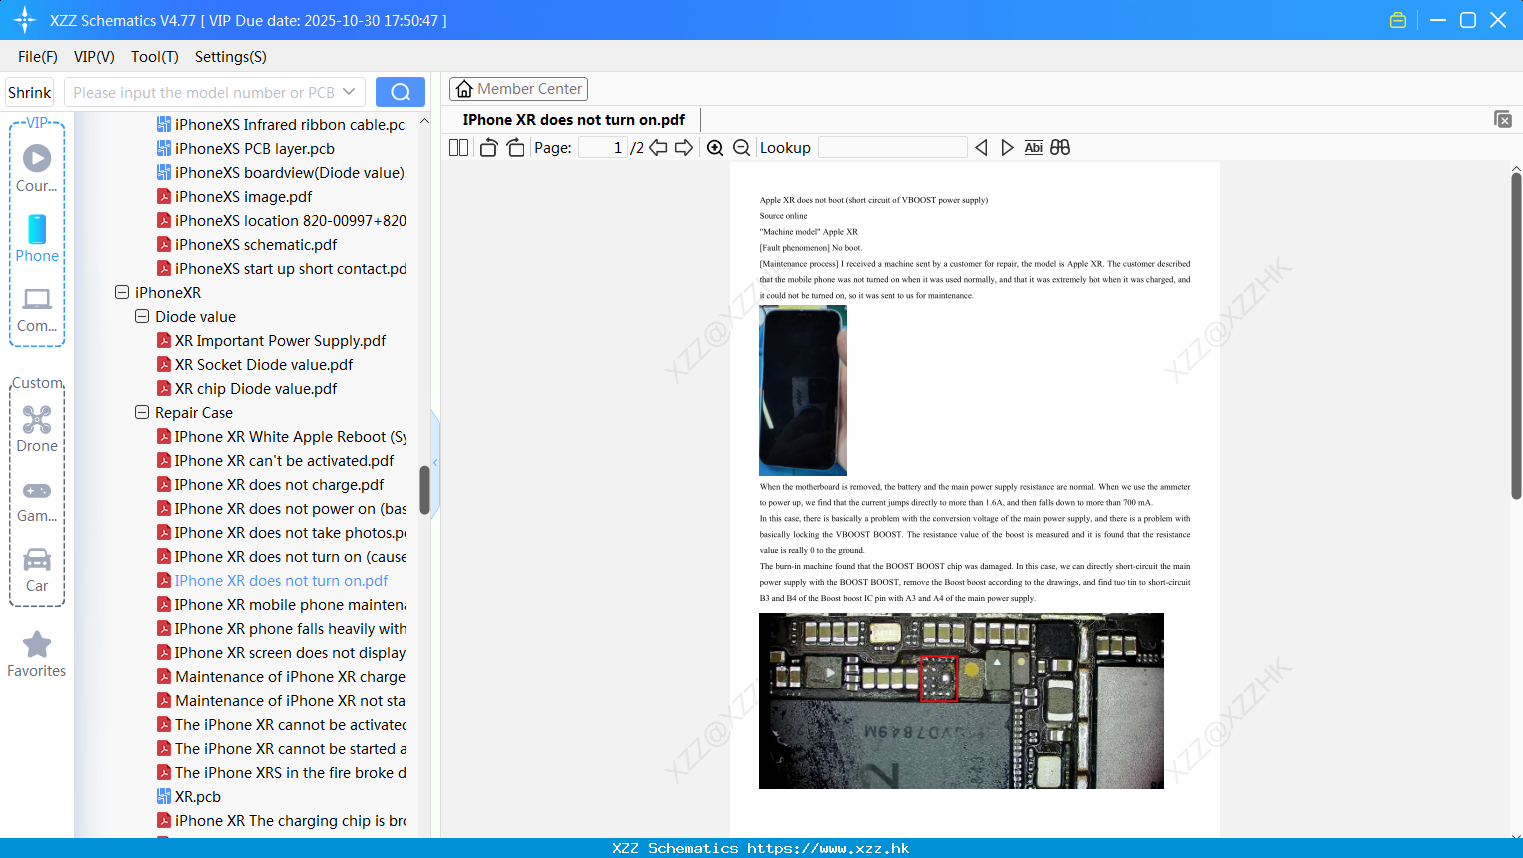
Task: Open IPhone XR can't be activated.pdf
Action: point(276,460)
